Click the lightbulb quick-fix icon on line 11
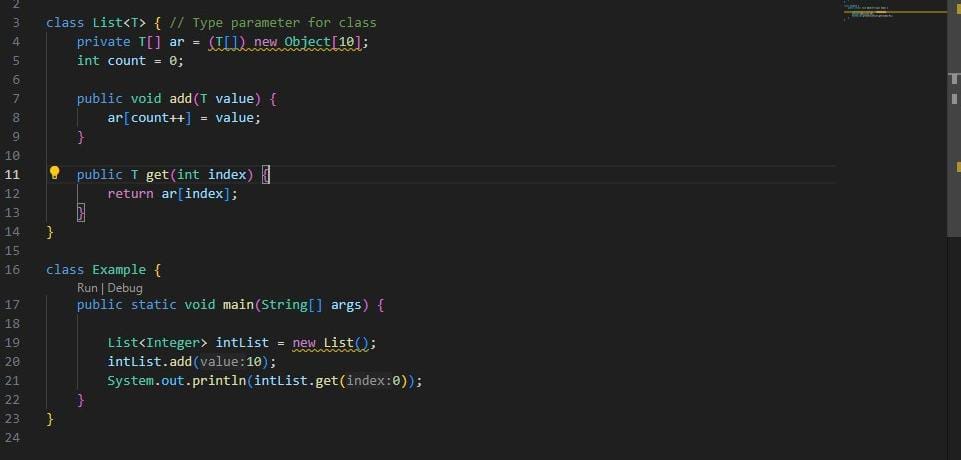The width and height of the screenshot is (961, 460). coord(55,173)
